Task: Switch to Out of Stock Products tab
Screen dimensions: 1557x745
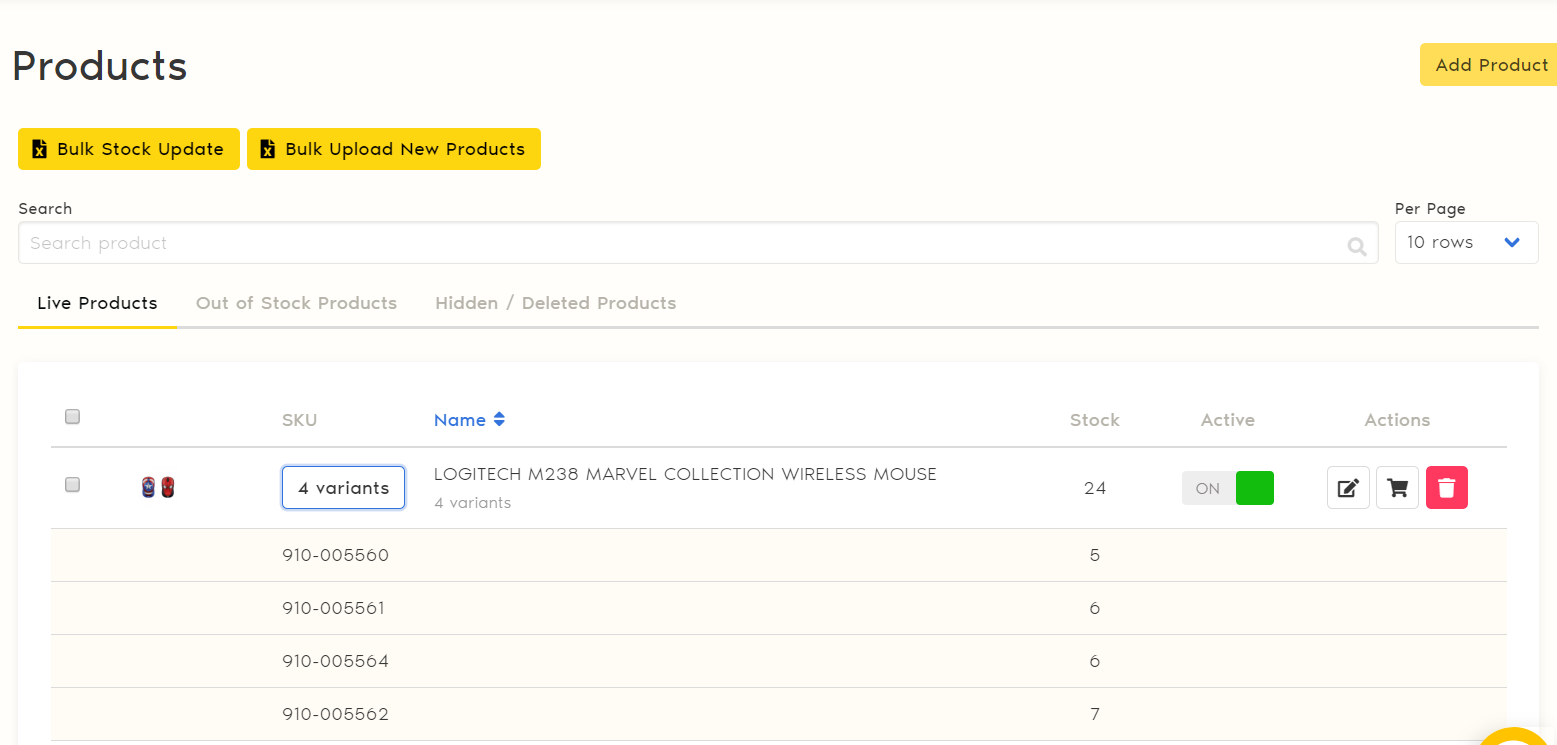Action: tap(296, 303)
